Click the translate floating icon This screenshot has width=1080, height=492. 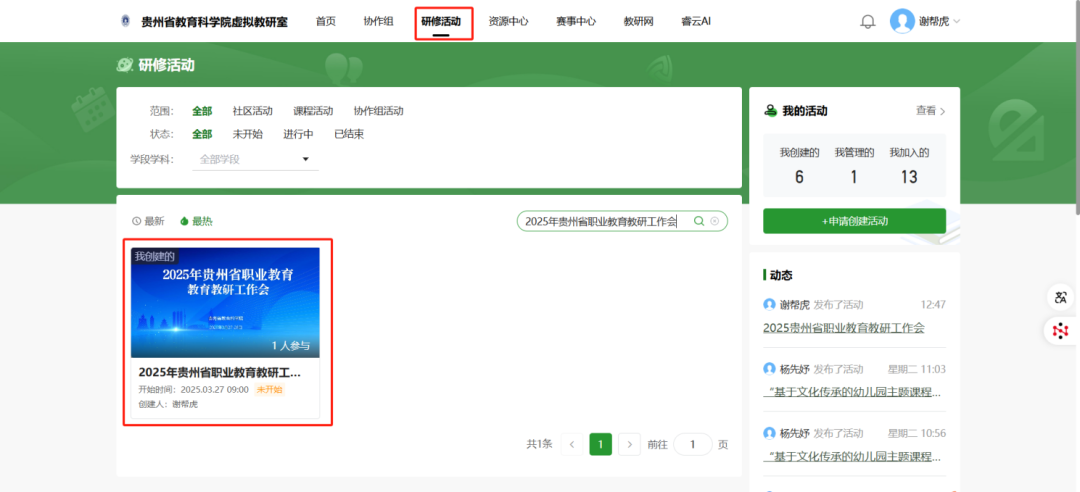pos(1060,297)
